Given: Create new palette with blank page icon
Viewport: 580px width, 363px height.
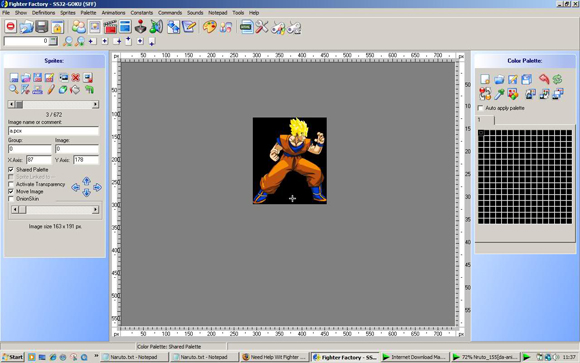Looking at the screenshot, I should point(485,79).
